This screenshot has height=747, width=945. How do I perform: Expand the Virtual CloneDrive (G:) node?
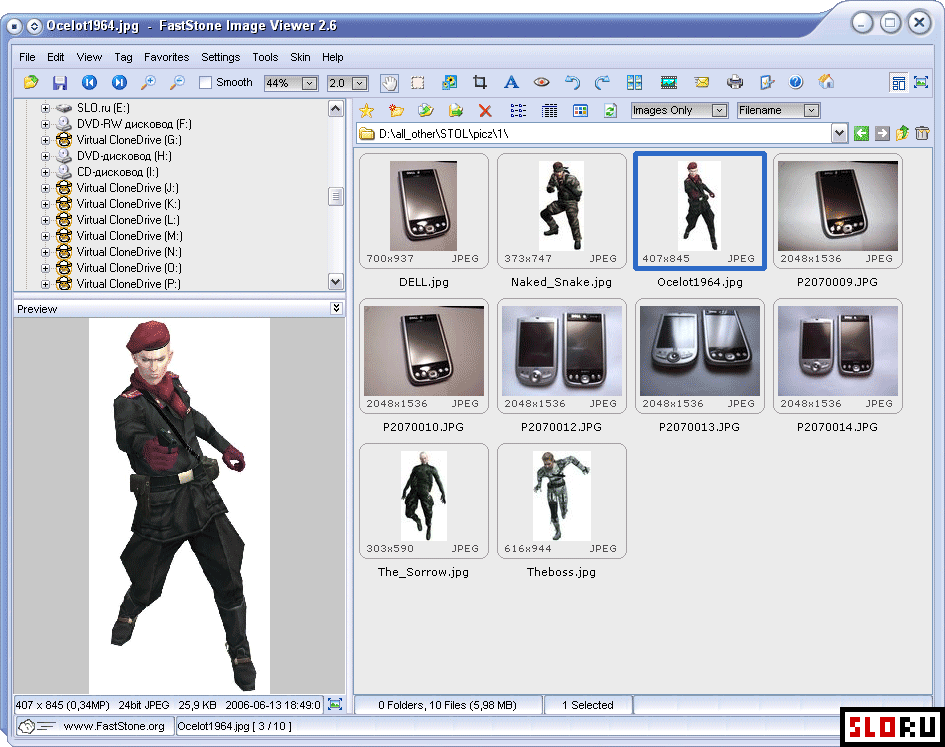pyautogui.click(x=45, y=140)
